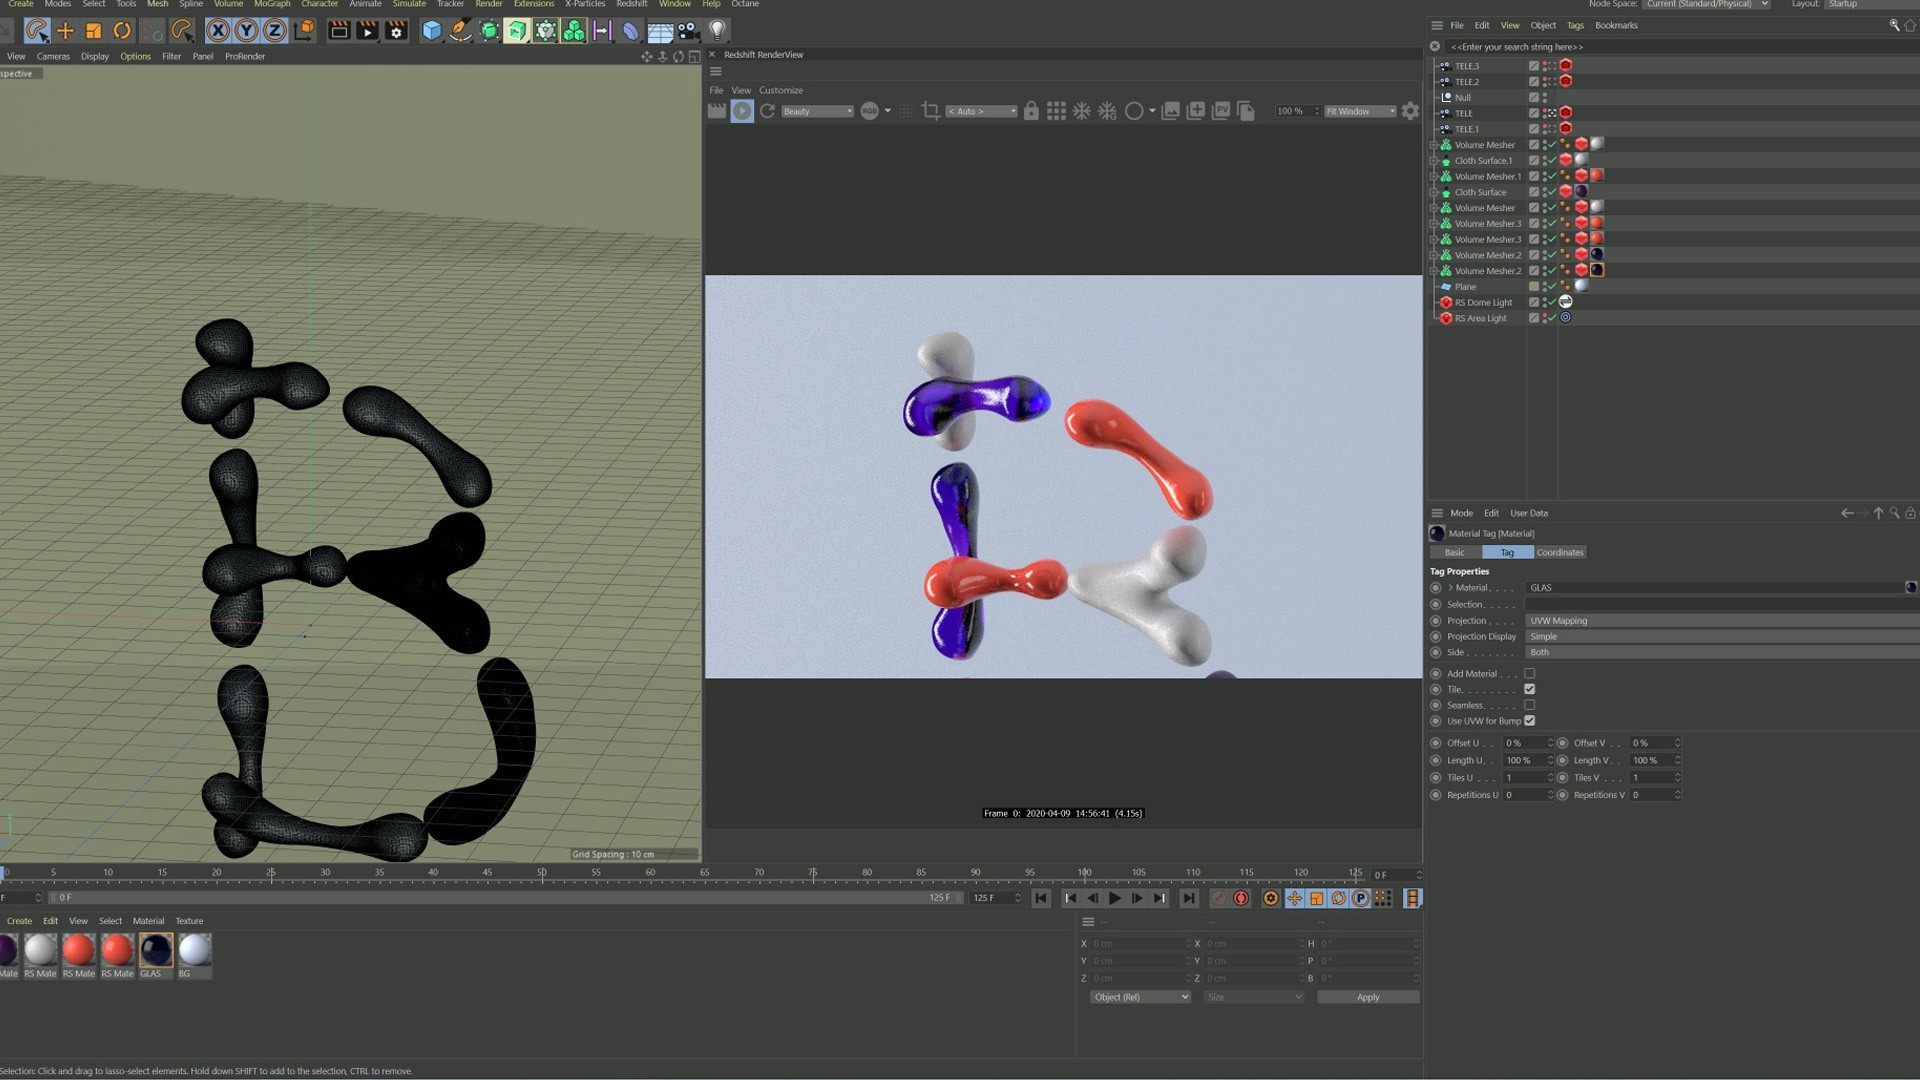Image resolution: width=1920 pixels, height=1080 pixels.
Task: Toggle Use UVW for Bump checkbox
Action: pos(1529,721)
